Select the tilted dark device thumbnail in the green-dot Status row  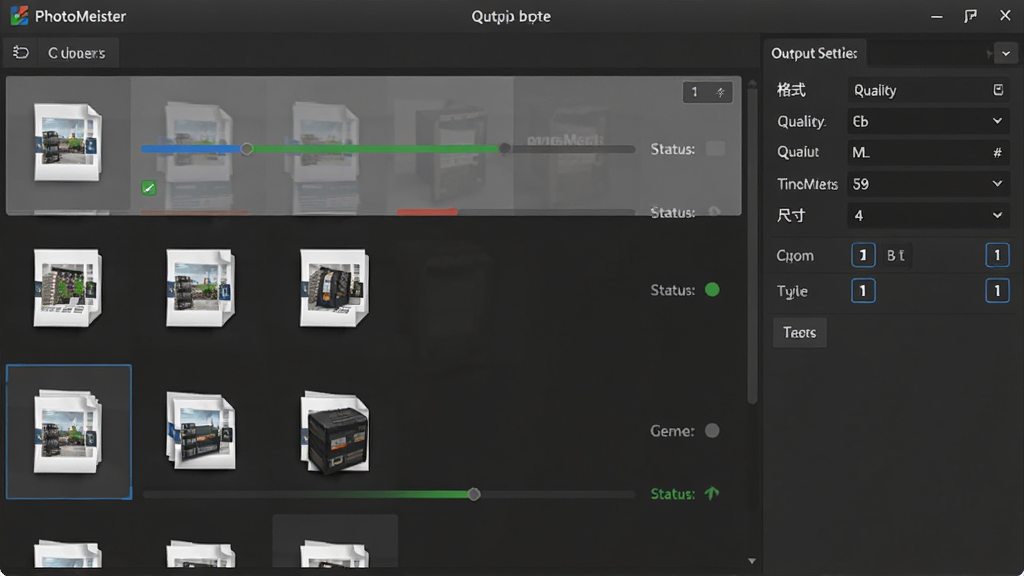pos(334,287)
